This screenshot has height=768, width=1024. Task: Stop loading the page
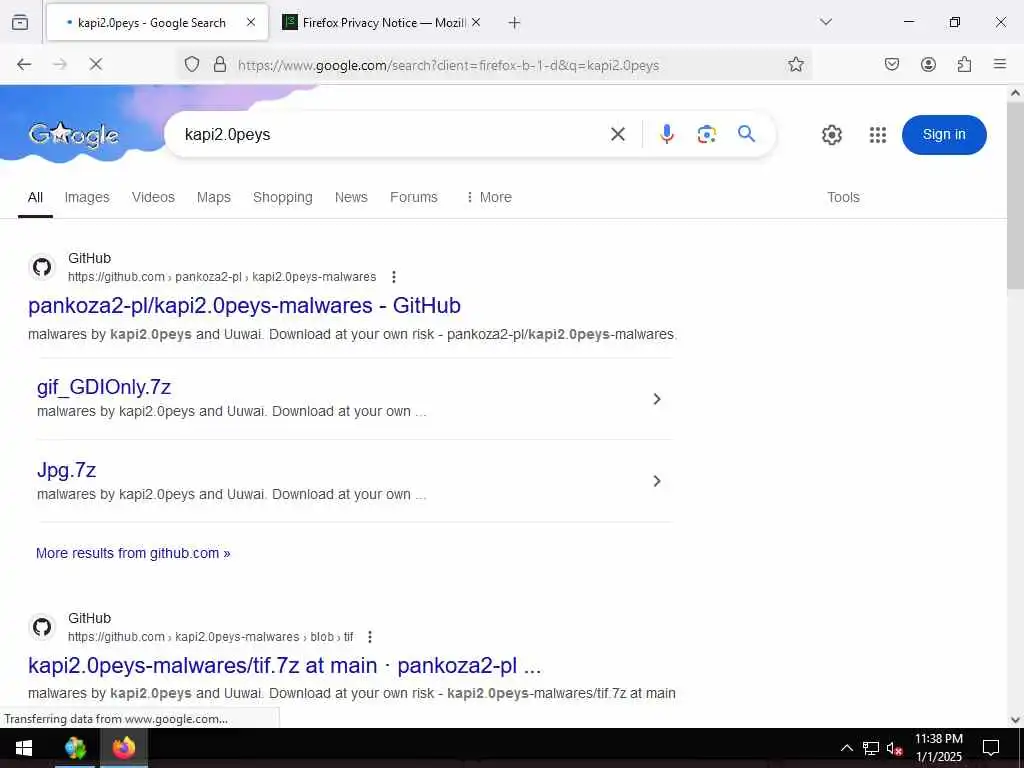click(95, 64)
